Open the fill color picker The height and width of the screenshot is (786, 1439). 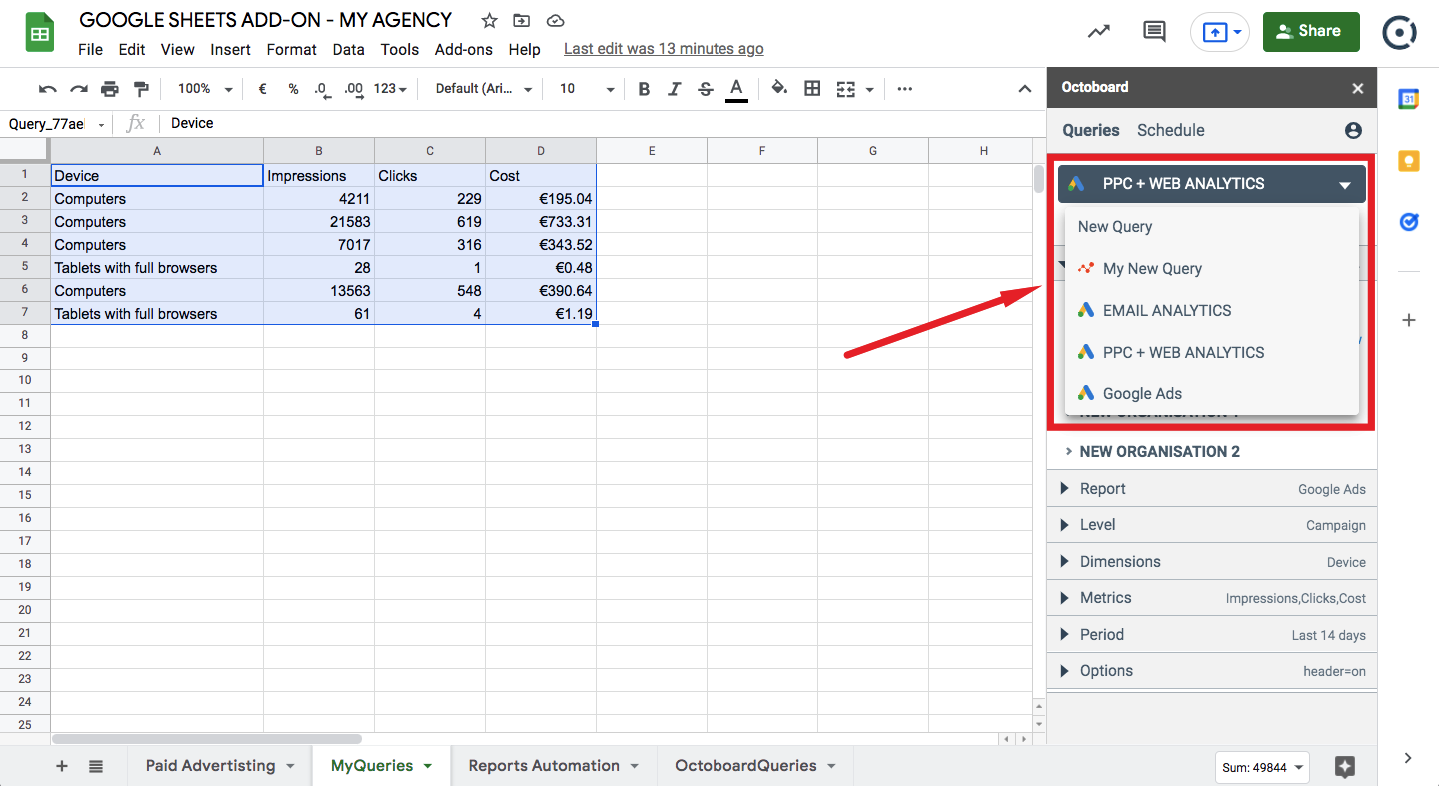(x=779, y=88)
